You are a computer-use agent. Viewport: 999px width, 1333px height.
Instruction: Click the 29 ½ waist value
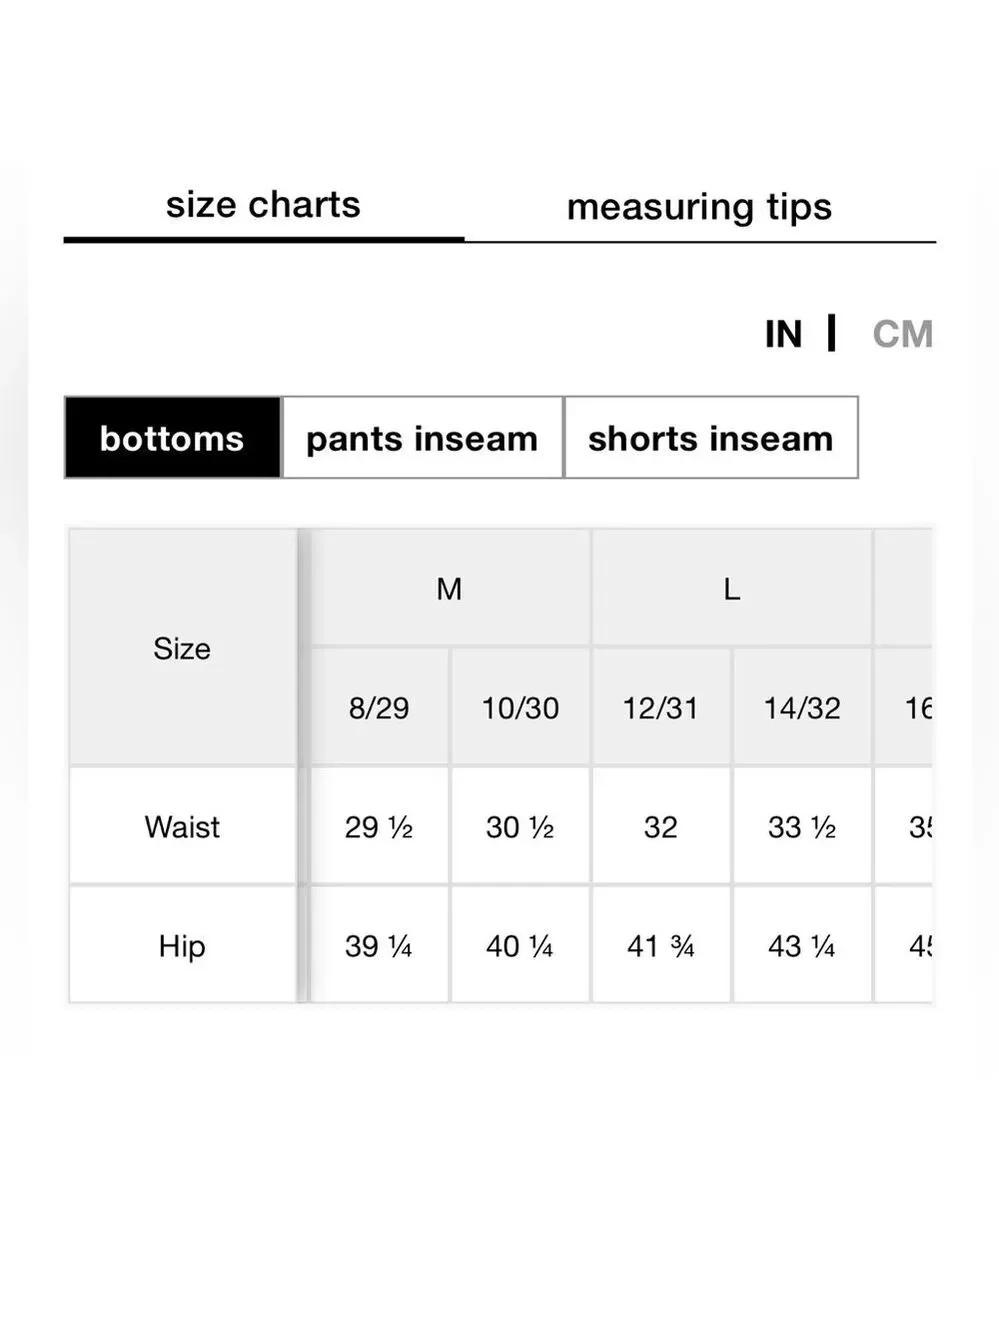379,827
